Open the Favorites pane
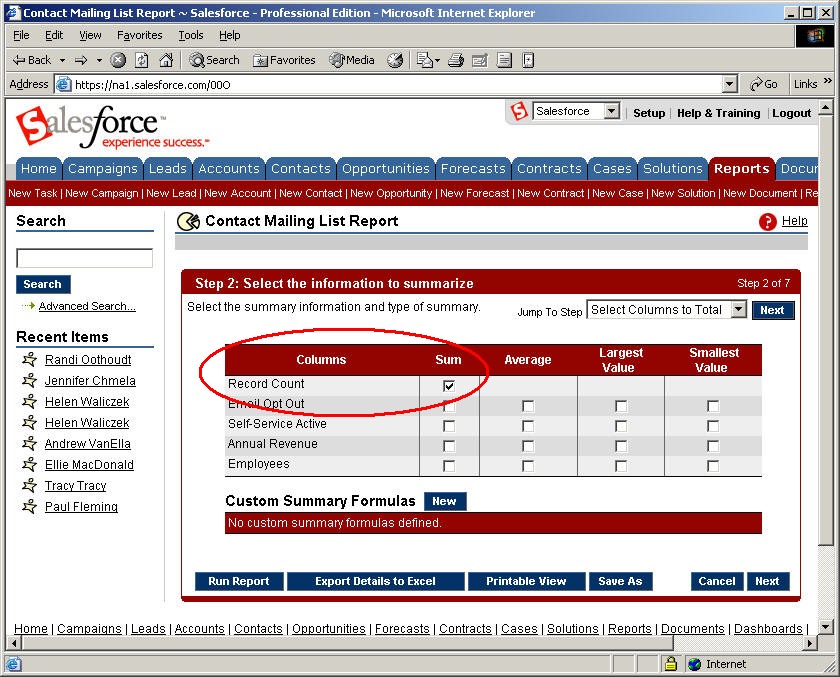The width and height of the screenshot is (840, 677). pos(284,60)
